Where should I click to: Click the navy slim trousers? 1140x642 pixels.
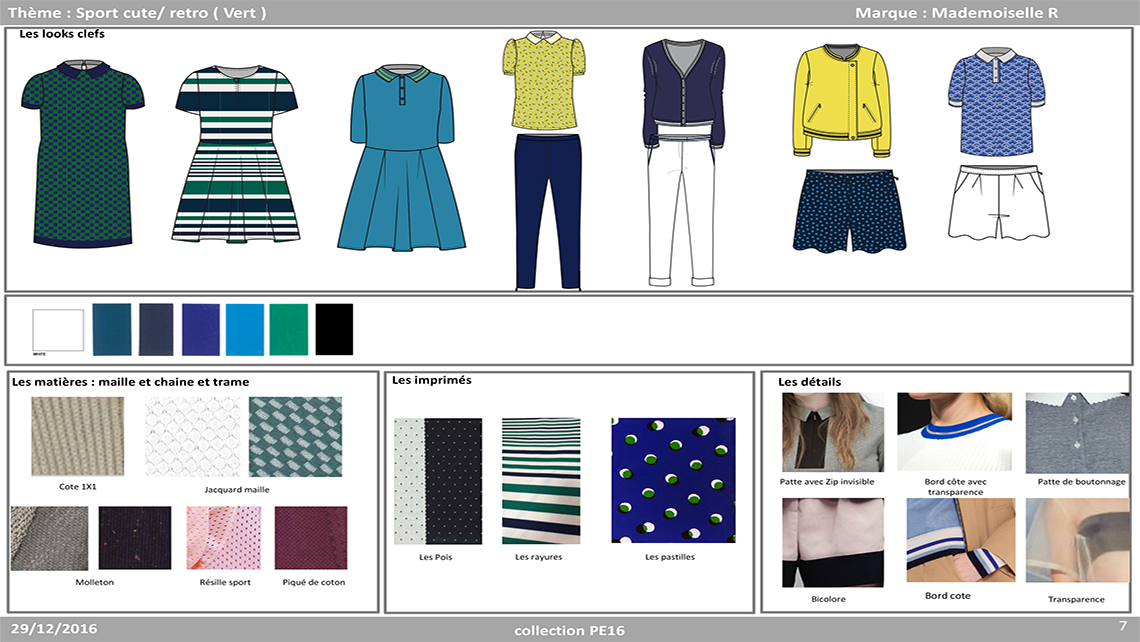pos(548,212)
